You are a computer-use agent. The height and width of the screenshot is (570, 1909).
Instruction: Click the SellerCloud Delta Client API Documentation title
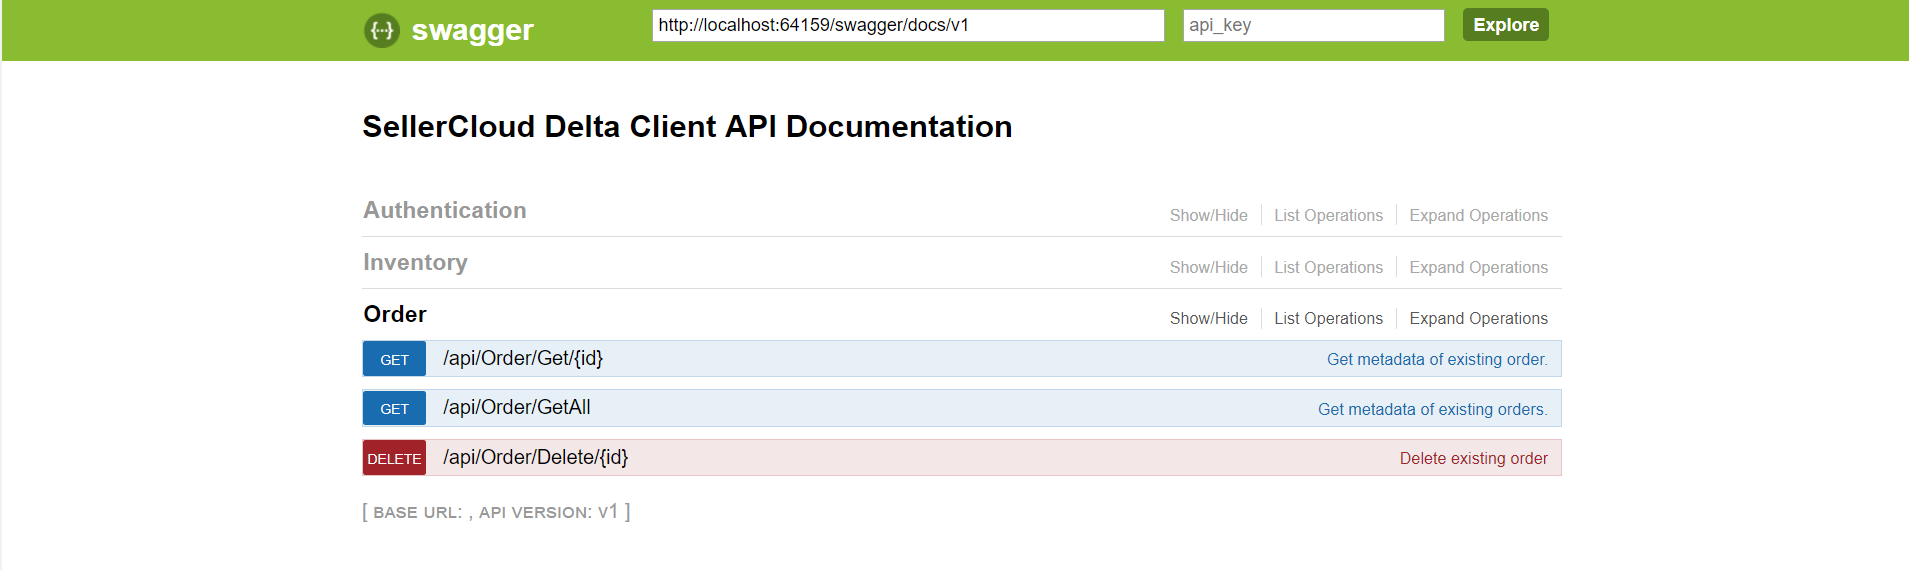(x=687, y=127)
